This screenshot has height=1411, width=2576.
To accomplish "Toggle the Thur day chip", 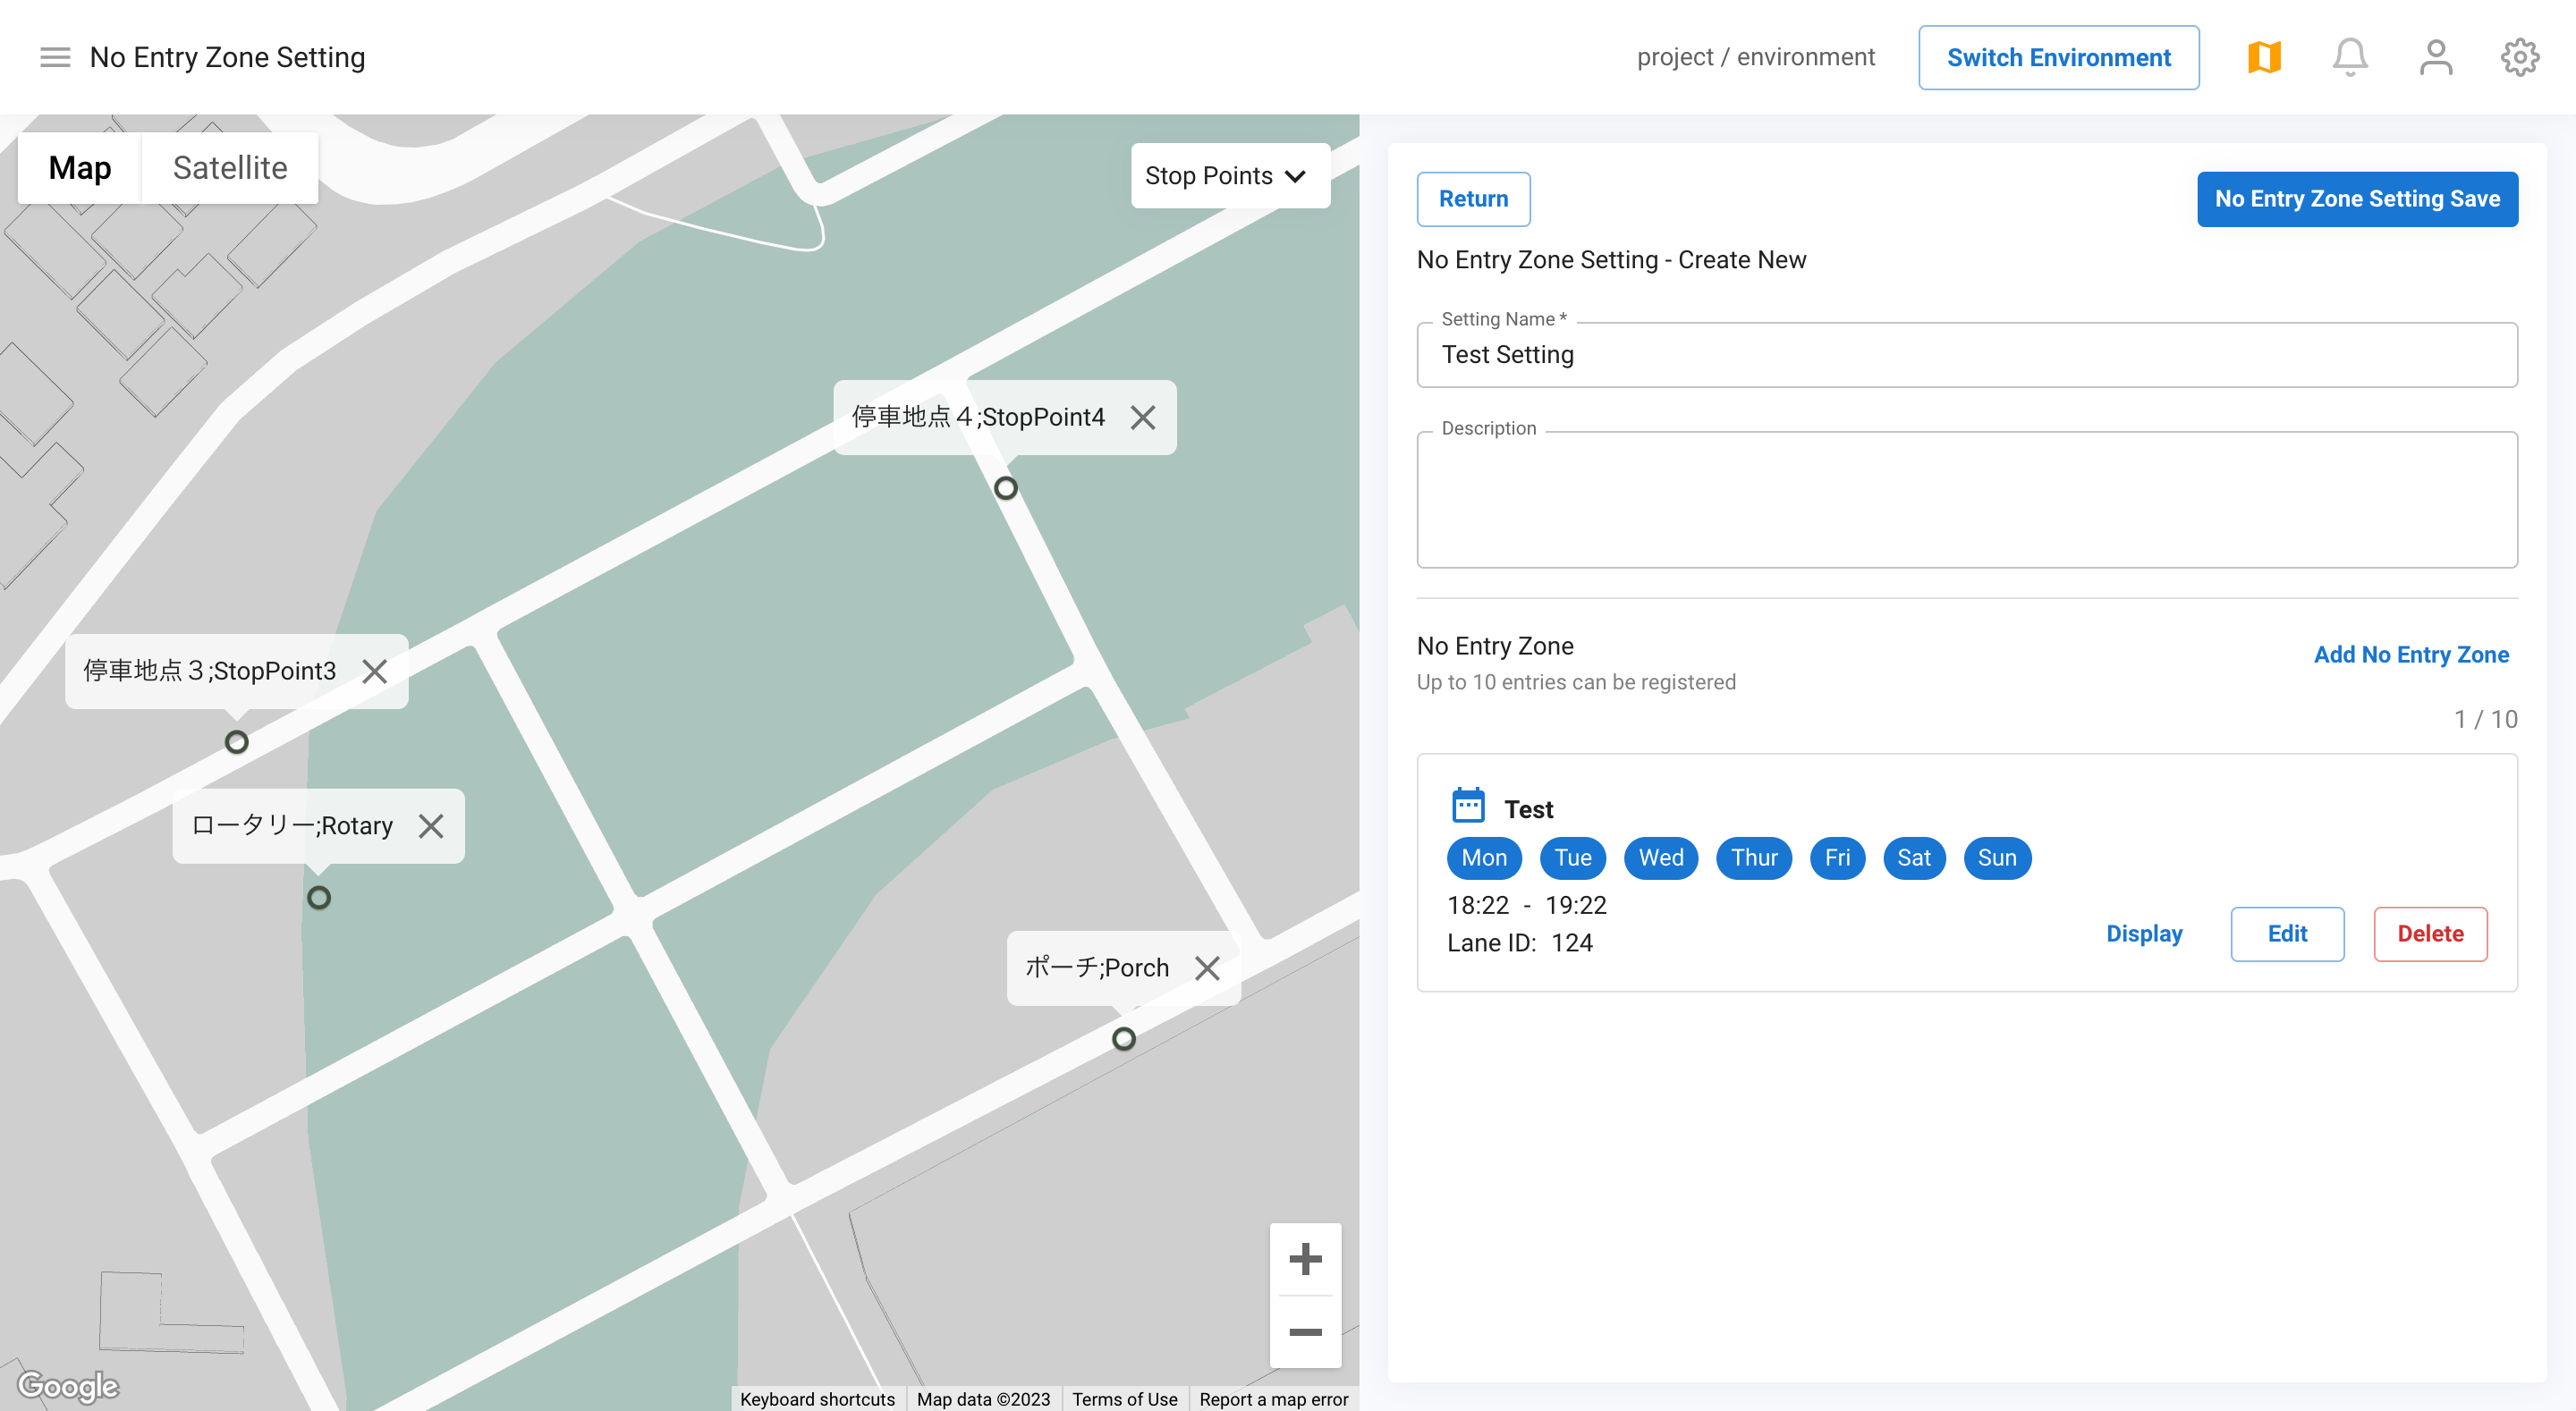I will click(1754, 858).
